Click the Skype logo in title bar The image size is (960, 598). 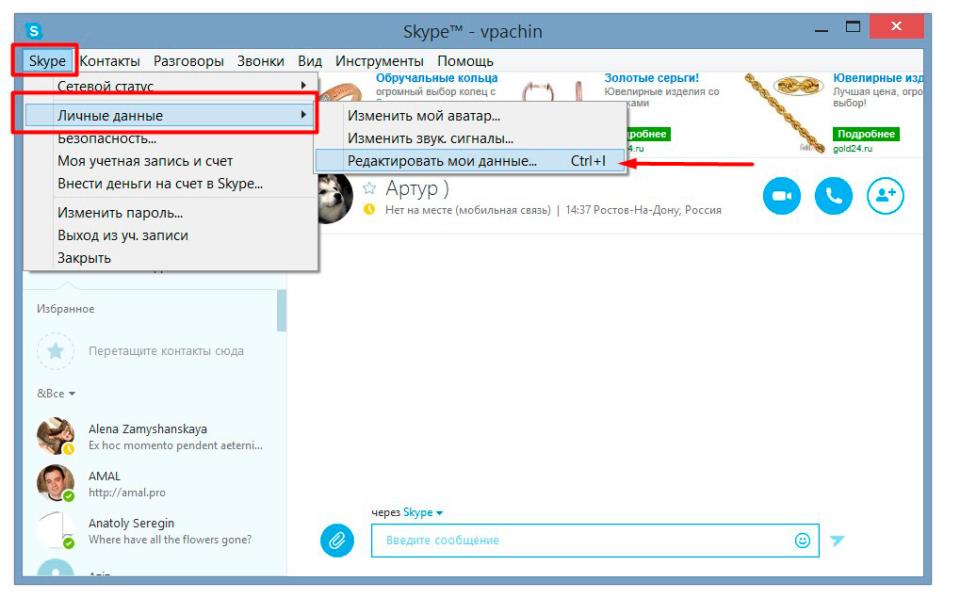pos(34,31)
